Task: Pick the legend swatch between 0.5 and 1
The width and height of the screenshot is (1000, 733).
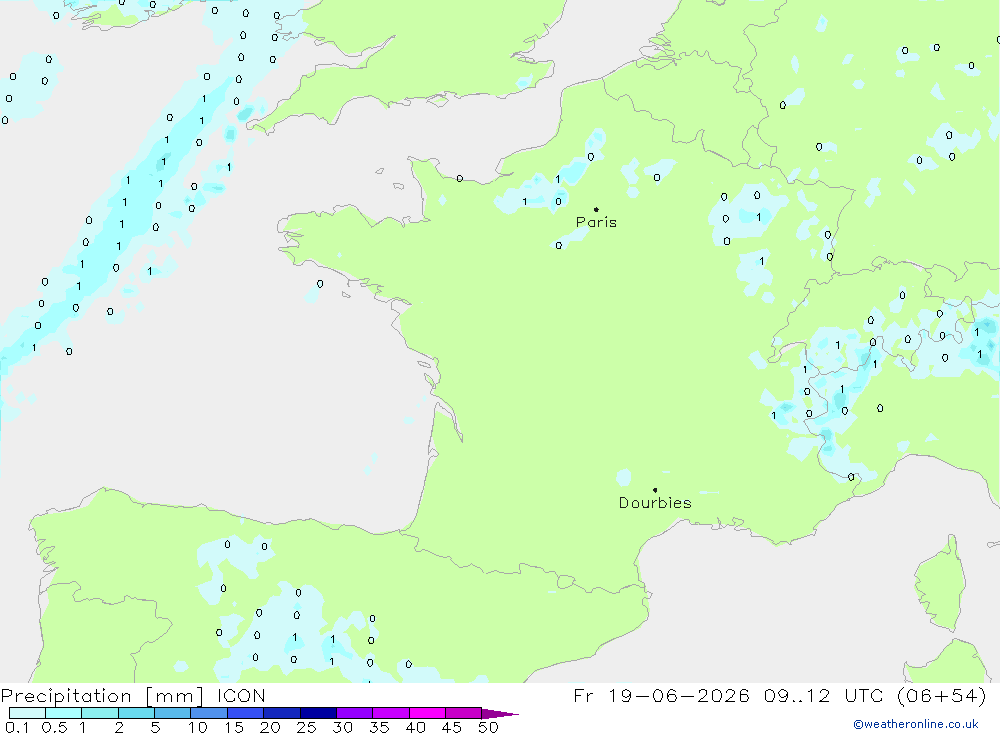Action: coord(64,713)
